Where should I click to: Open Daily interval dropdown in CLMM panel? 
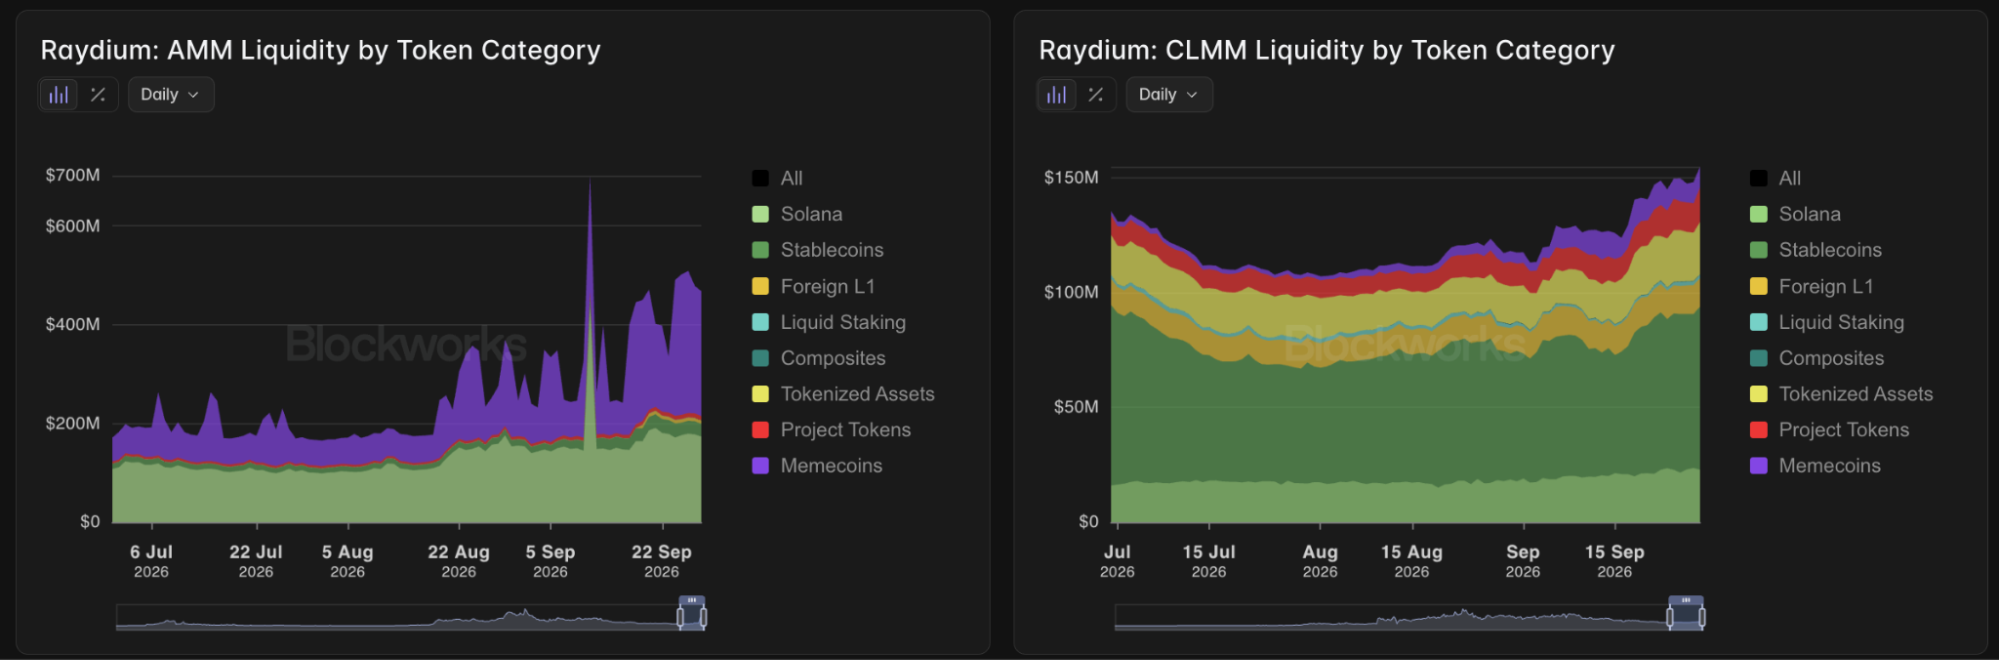point(1169,95)
